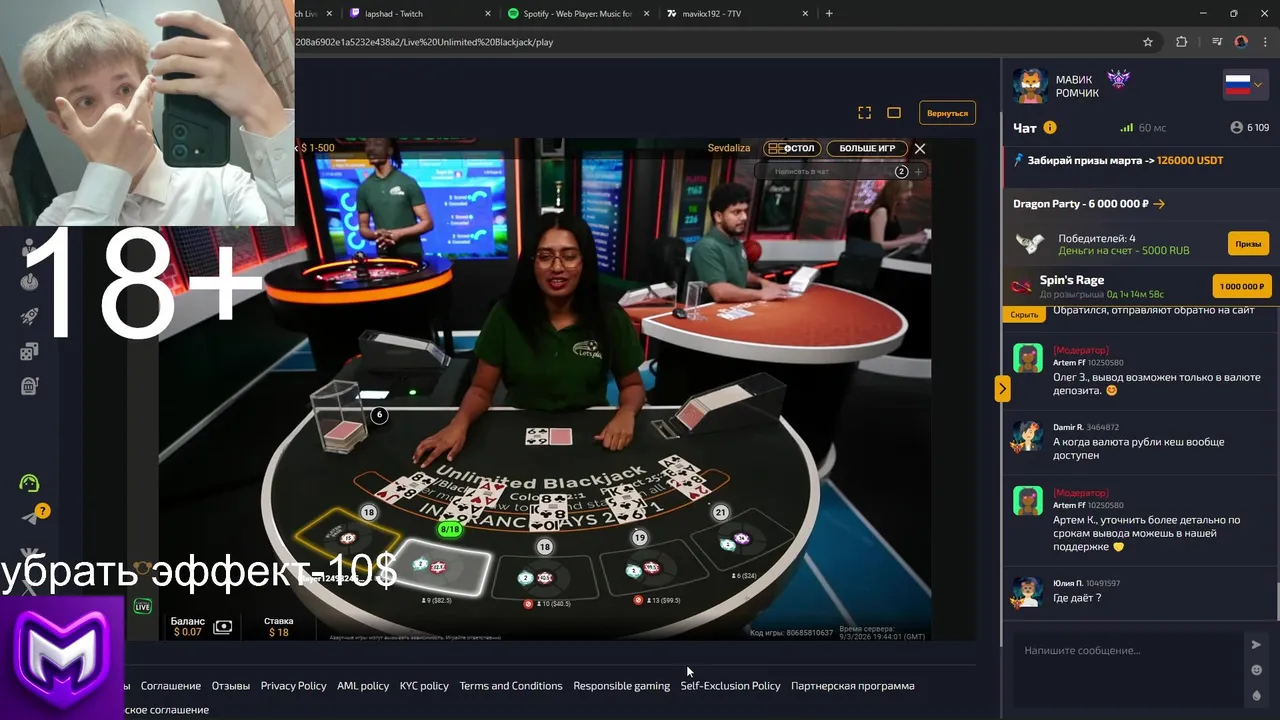Open the Telegram help icon with question badge
1280x720 pixels.
[x=34, y=516]
